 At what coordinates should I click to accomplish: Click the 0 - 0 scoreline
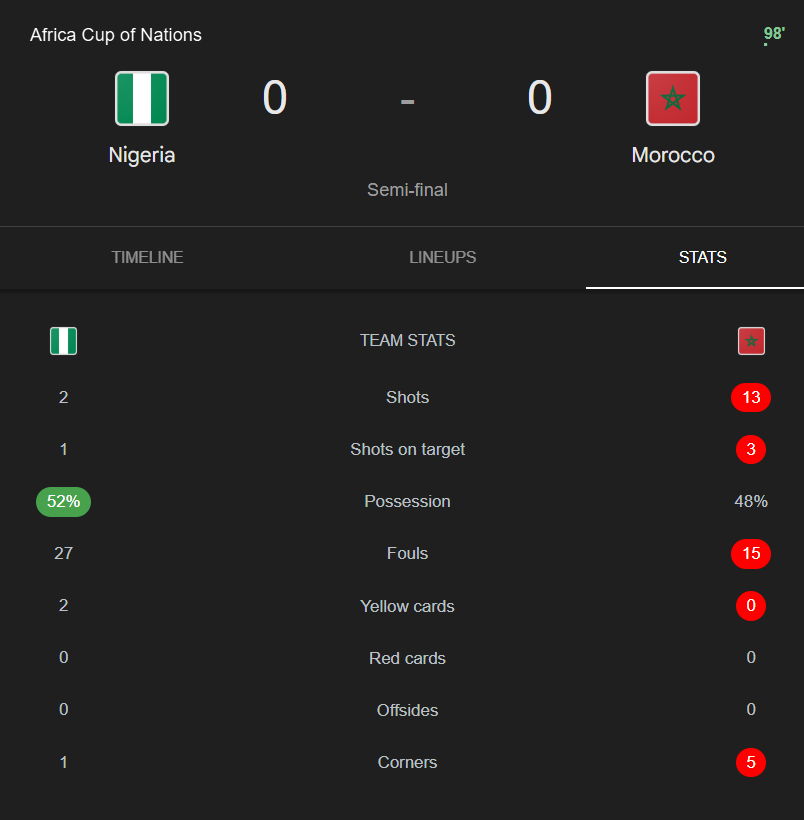click(407, 98)
